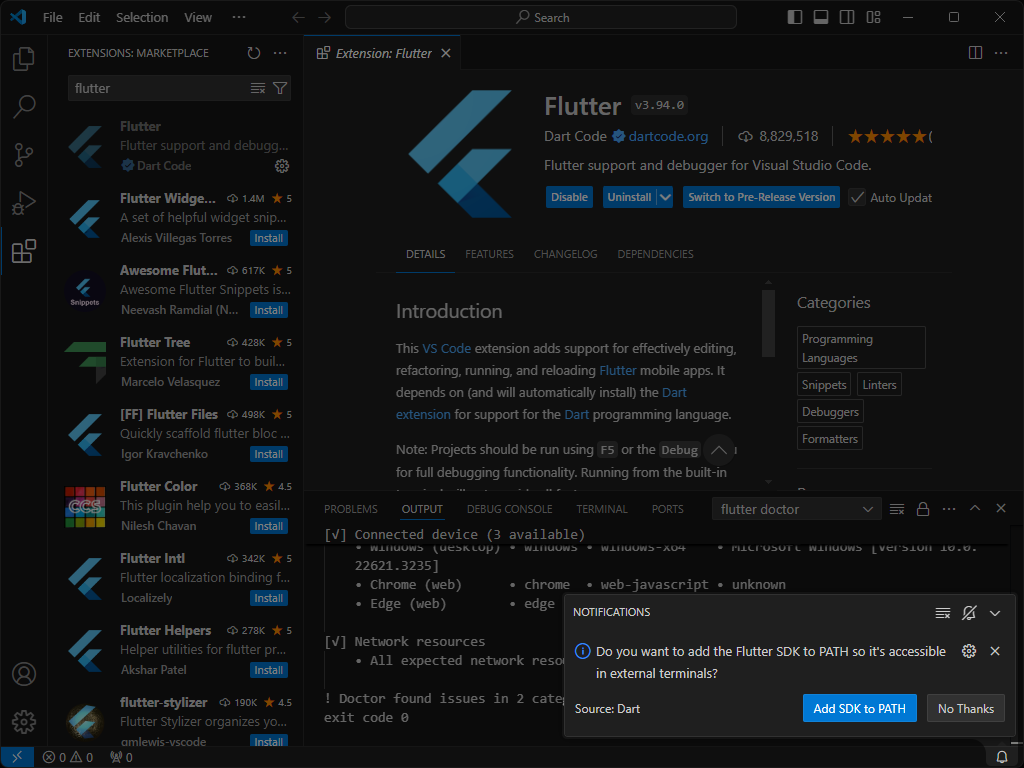
Task: Open File menu
Action: 52,18
